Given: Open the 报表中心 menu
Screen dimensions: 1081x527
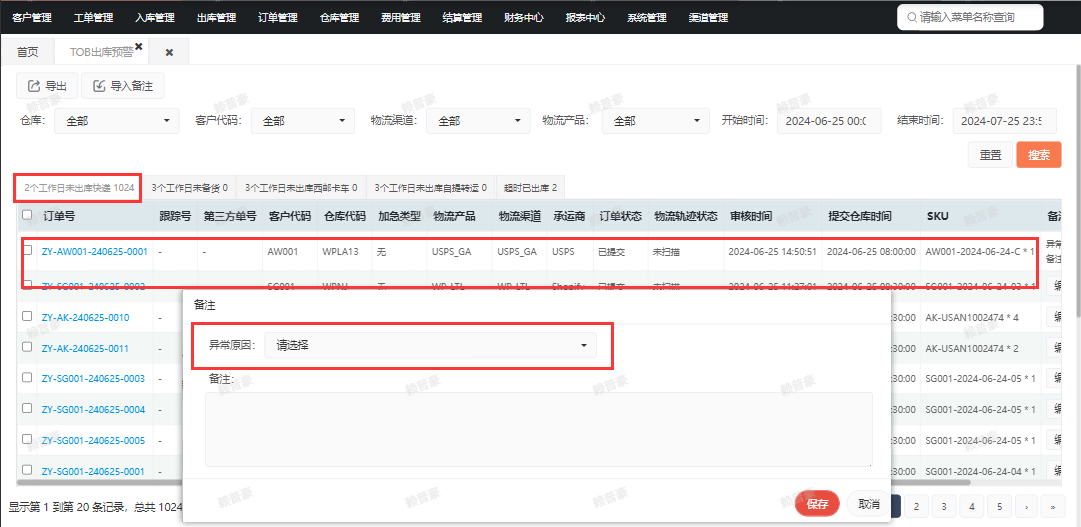Looking at the screenshot, I should (585, 18).
